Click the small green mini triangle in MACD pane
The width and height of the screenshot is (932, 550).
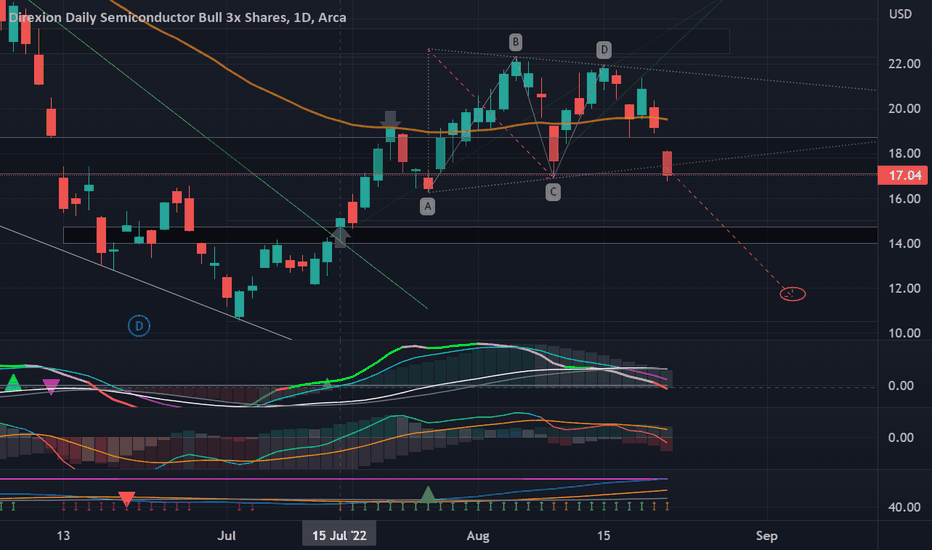(326, 384)
